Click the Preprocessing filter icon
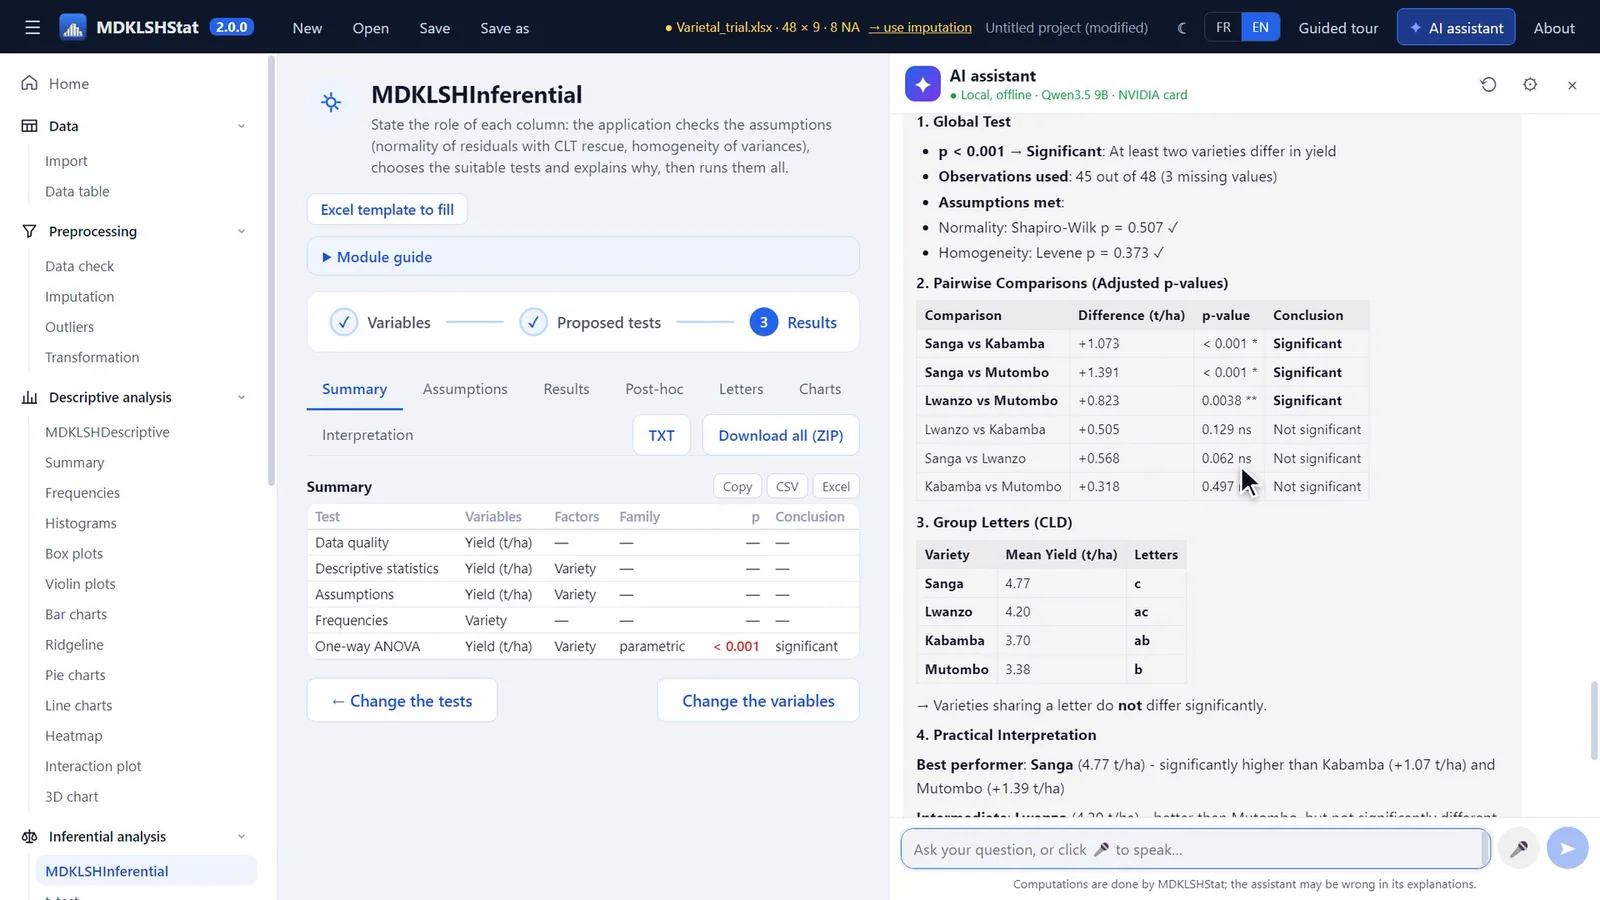 click(30, 231)
